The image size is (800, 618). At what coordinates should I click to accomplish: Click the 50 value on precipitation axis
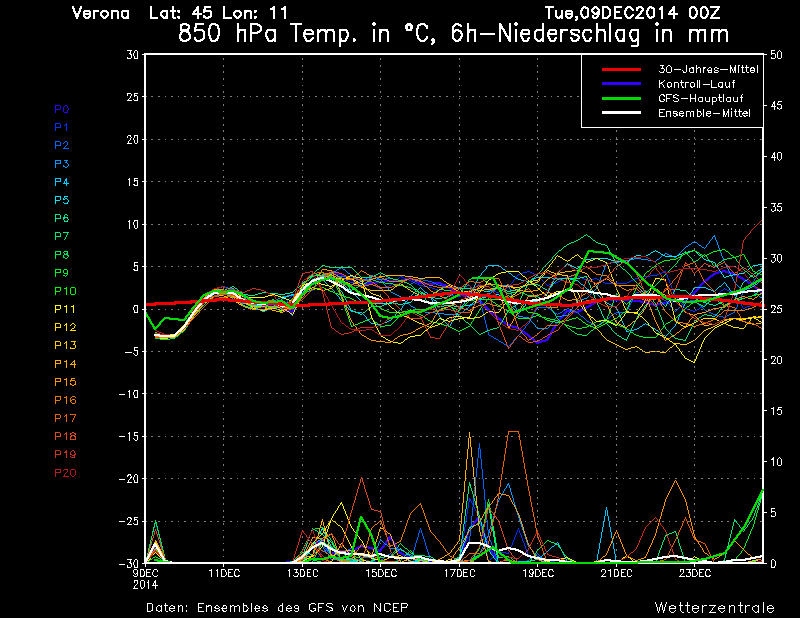pyautogui.click(x=776, y=55)
